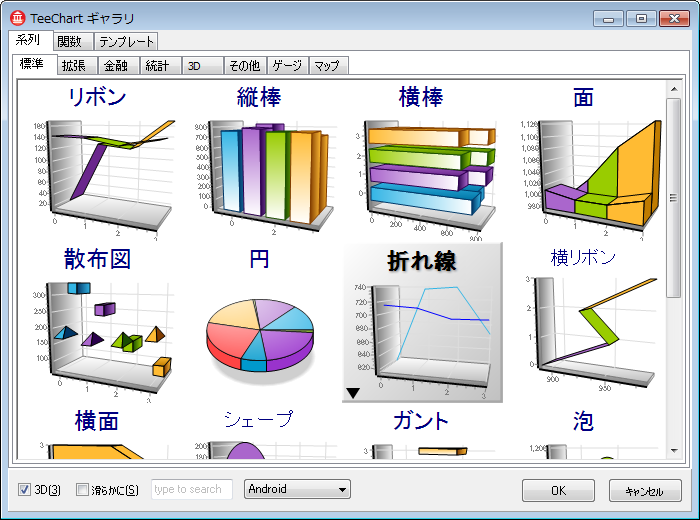Screen dimensions: 700x520
Task: Focus the type to search field
Action: pyautogui.click(x=192, y=489)
